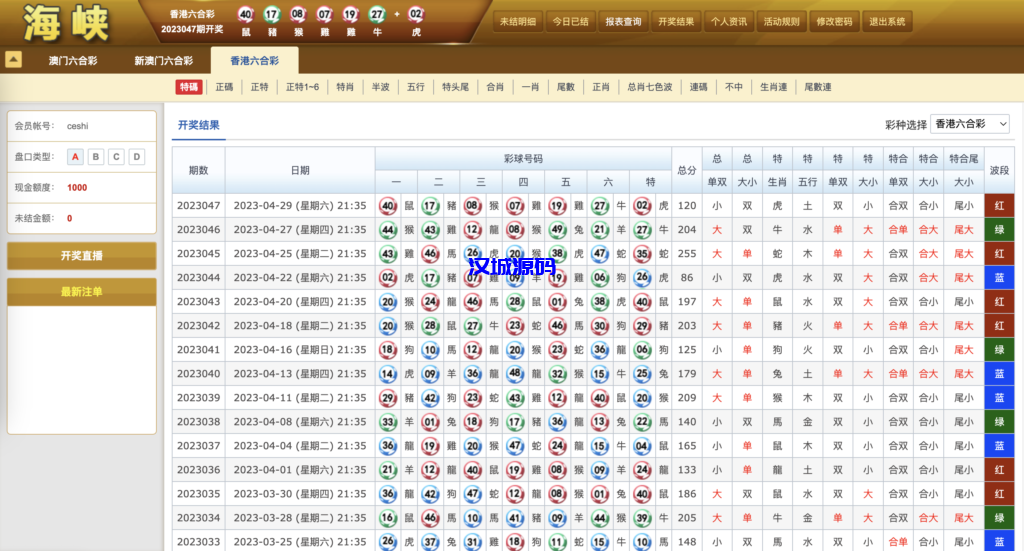This screenshot has height=551, width=1024.
Task: Open the 开奖结果 section tab
Action: tap(199, 125)
